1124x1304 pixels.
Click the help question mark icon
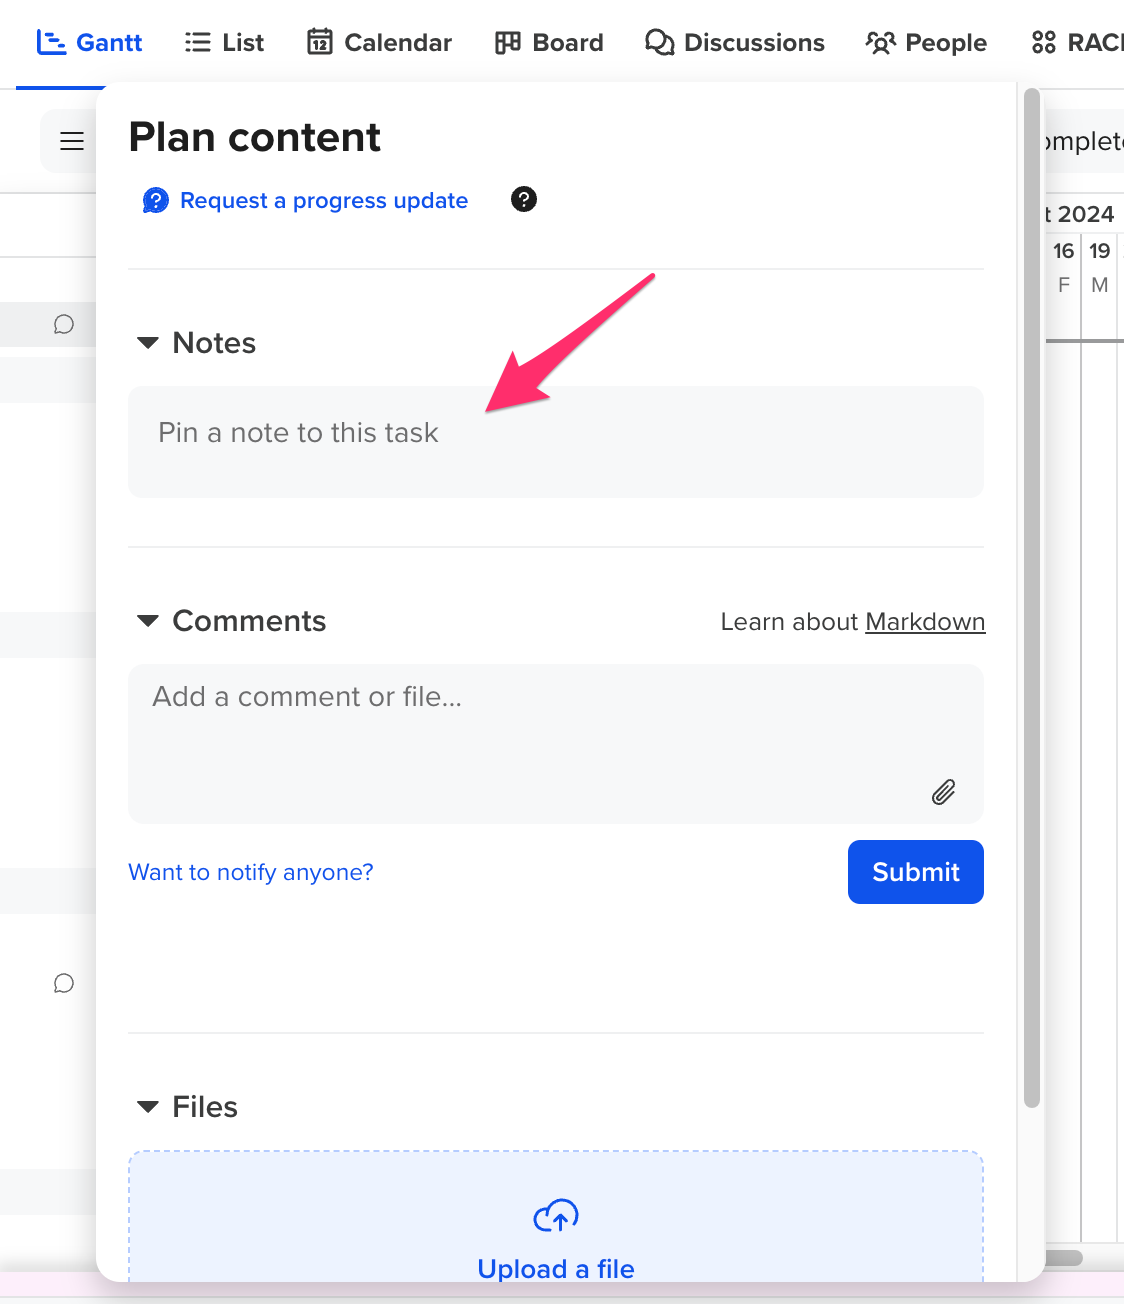coord(523,199)
